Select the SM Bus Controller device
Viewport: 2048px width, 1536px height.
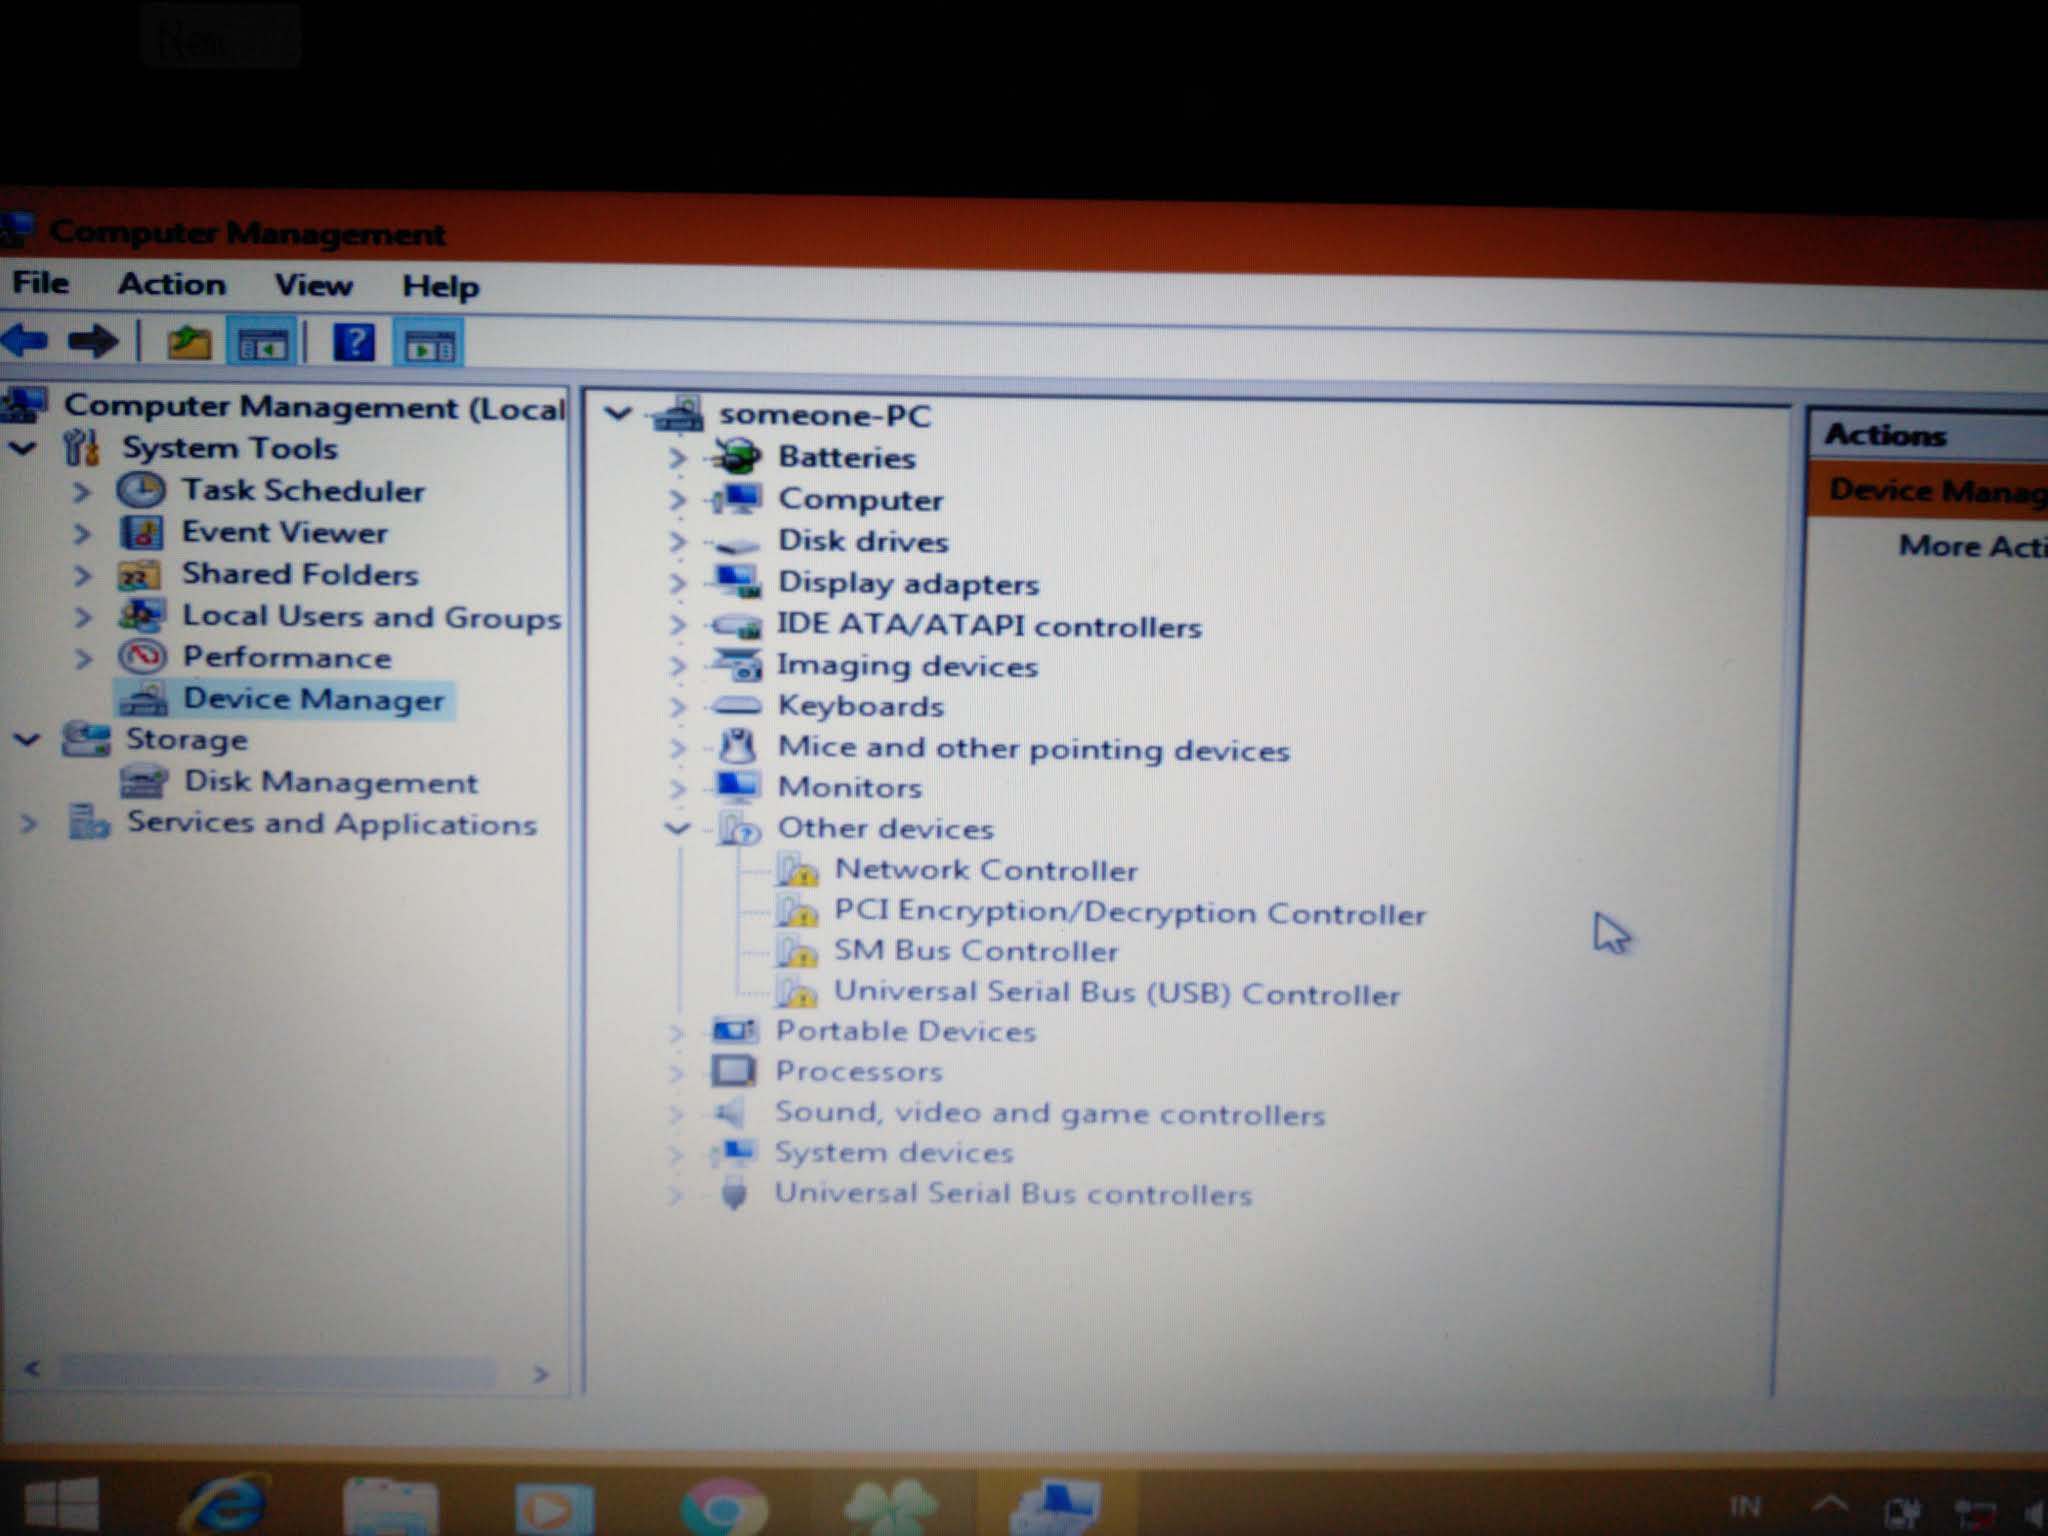975,951
